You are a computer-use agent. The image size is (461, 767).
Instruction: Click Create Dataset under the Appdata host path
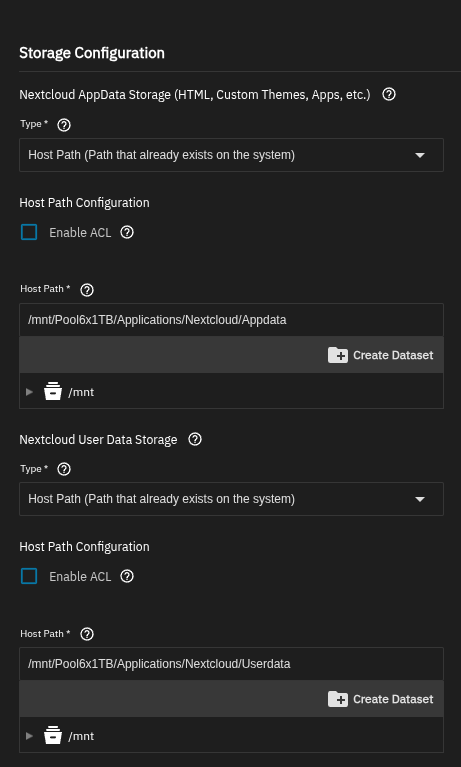pos(380,355)
